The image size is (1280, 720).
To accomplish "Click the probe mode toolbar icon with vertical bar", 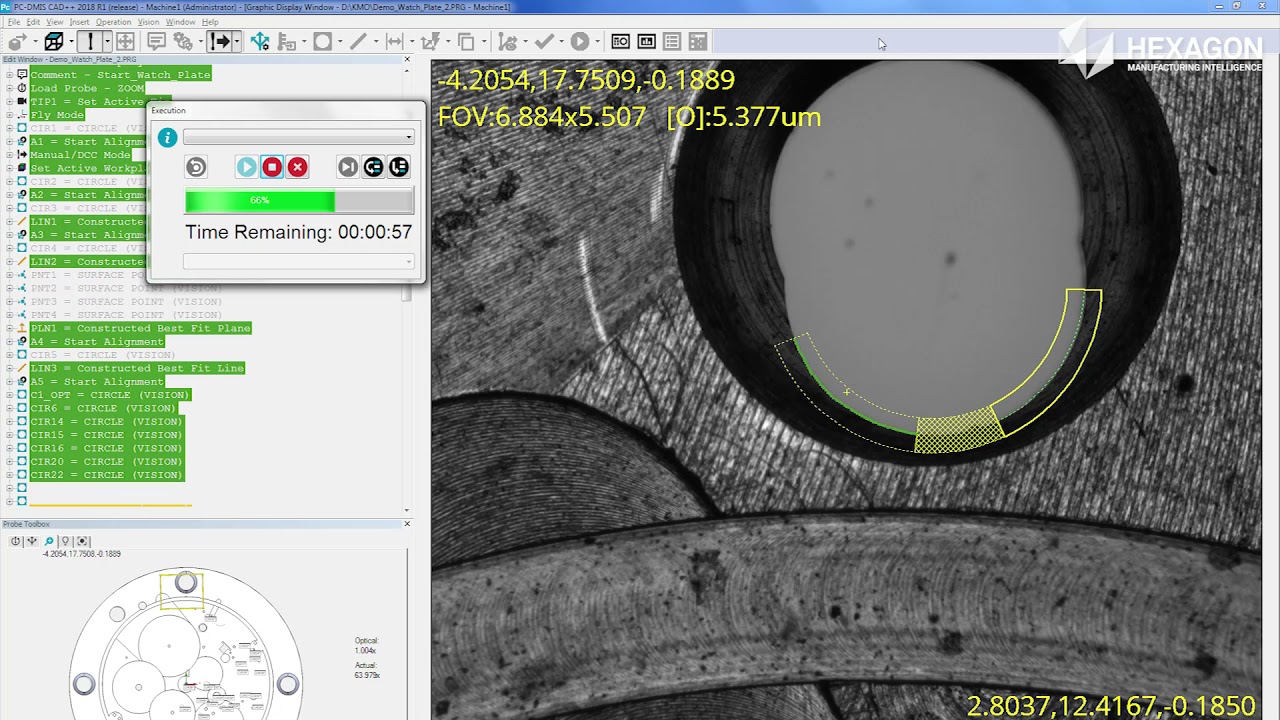I will [x=90, y=41].
